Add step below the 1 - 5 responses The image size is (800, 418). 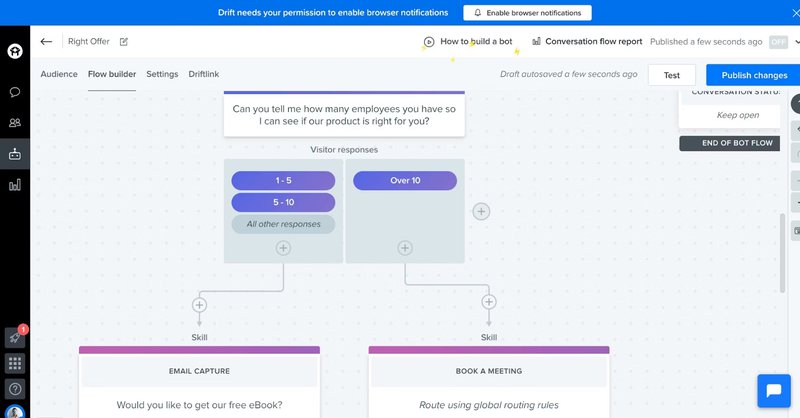point(283,247)
